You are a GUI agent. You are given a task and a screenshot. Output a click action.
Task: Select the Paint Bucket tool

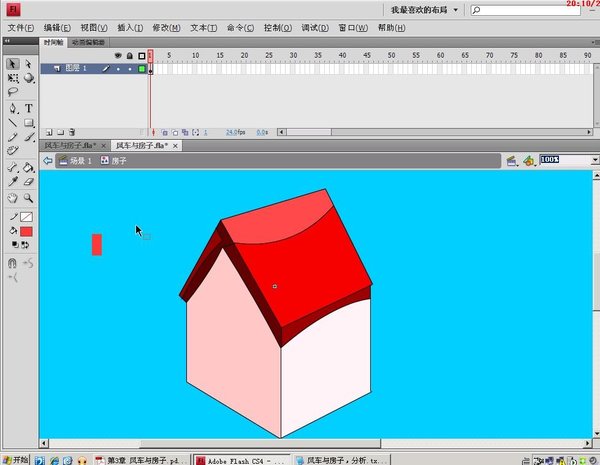(28, 167)
